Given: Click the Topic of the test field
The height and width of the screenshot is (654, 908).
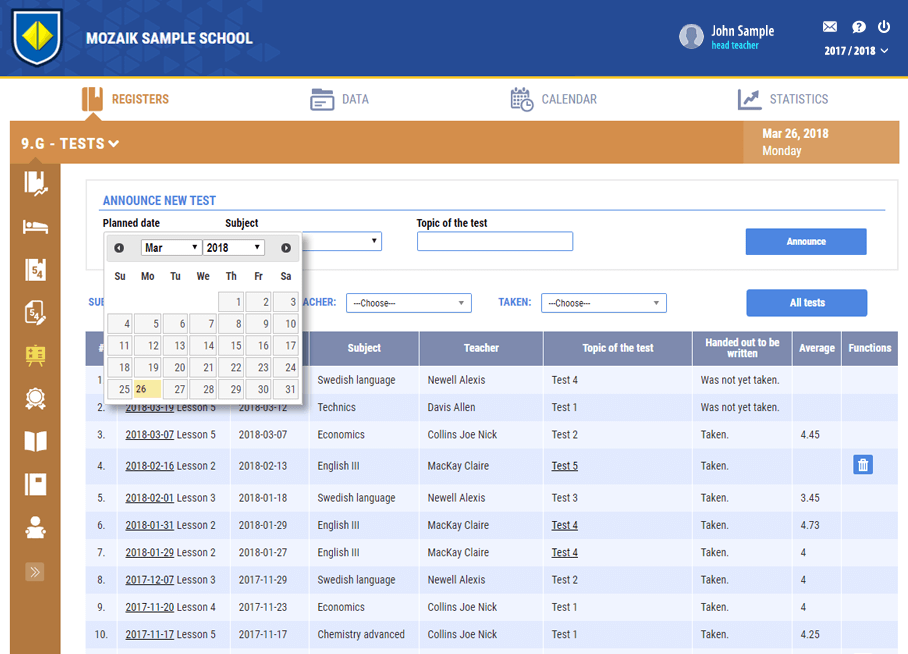Looking at the screenshot, I should pos(494,241).
